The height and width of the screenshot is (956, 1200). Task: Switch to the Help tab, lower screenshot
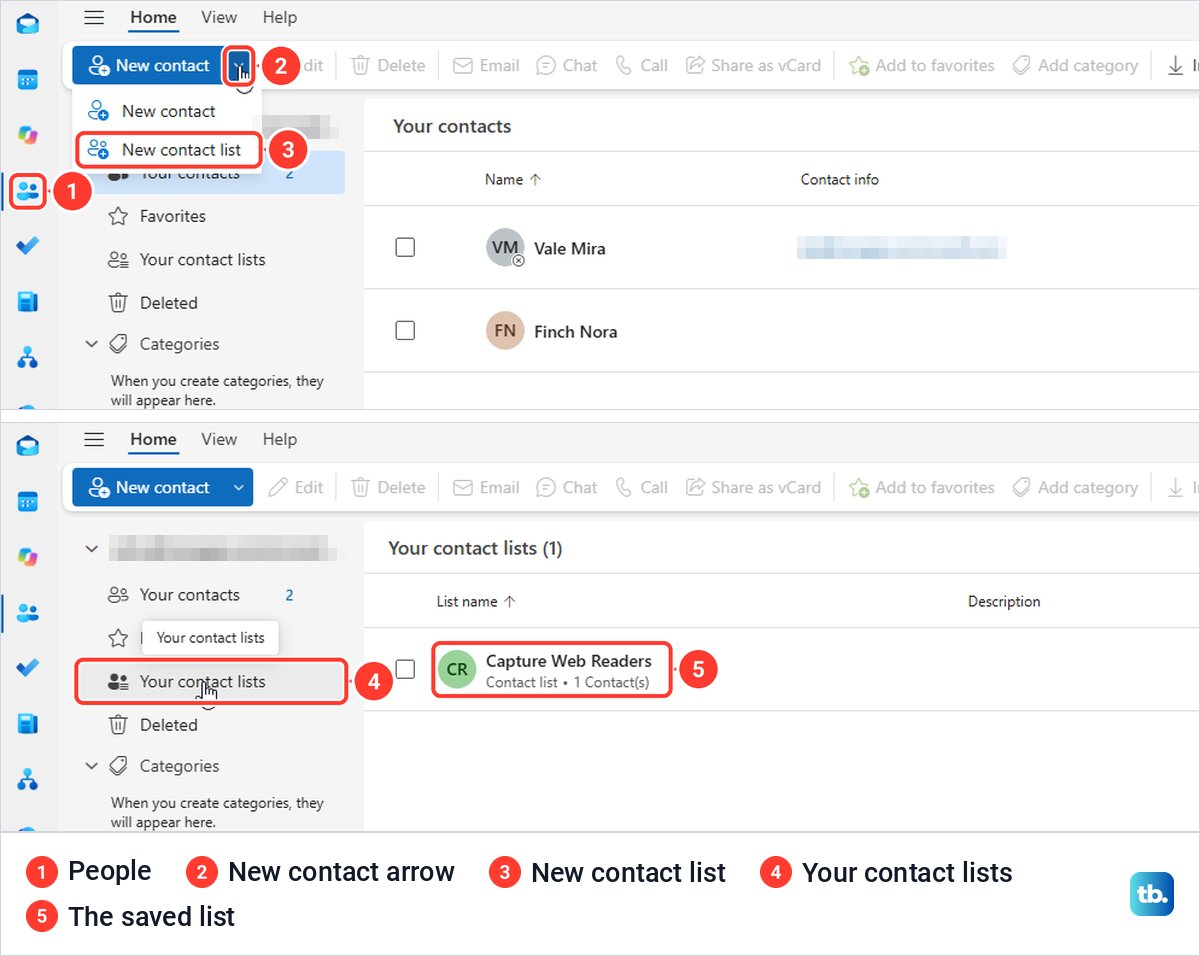280,439
